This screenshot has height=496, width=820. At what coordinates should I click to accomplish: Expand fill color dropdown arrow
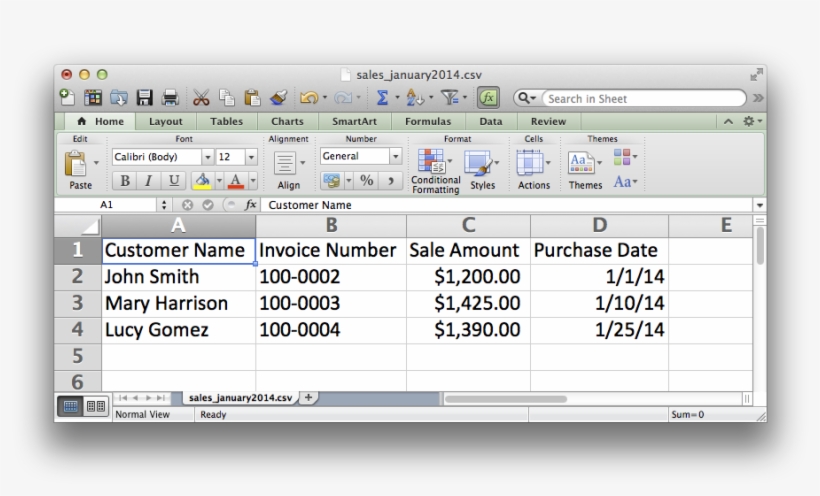pyautogui.click(x=219, y=181)
